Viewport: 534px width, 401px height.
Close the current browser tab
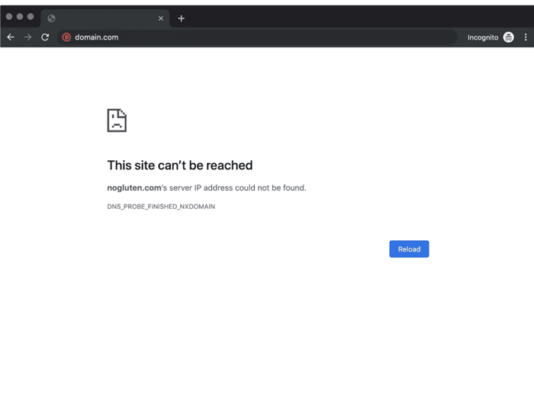161,18
